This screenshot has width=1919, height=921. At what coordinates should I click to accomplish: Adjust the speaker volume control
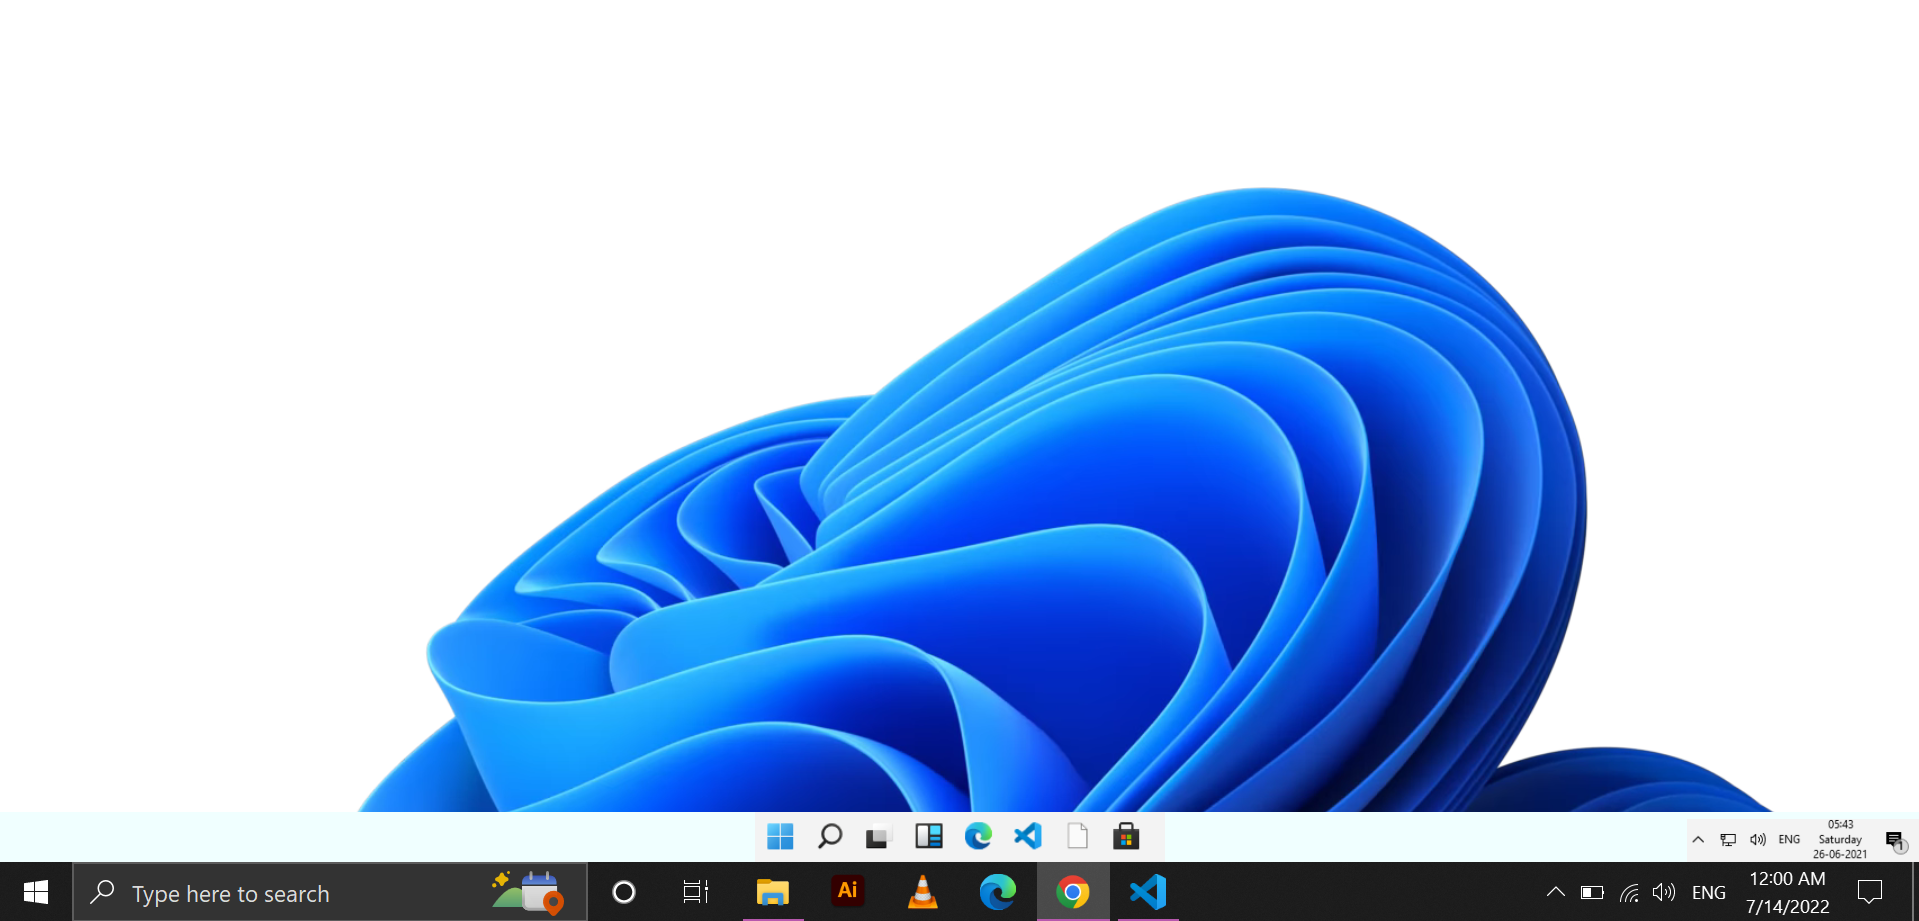point(1664,892)
